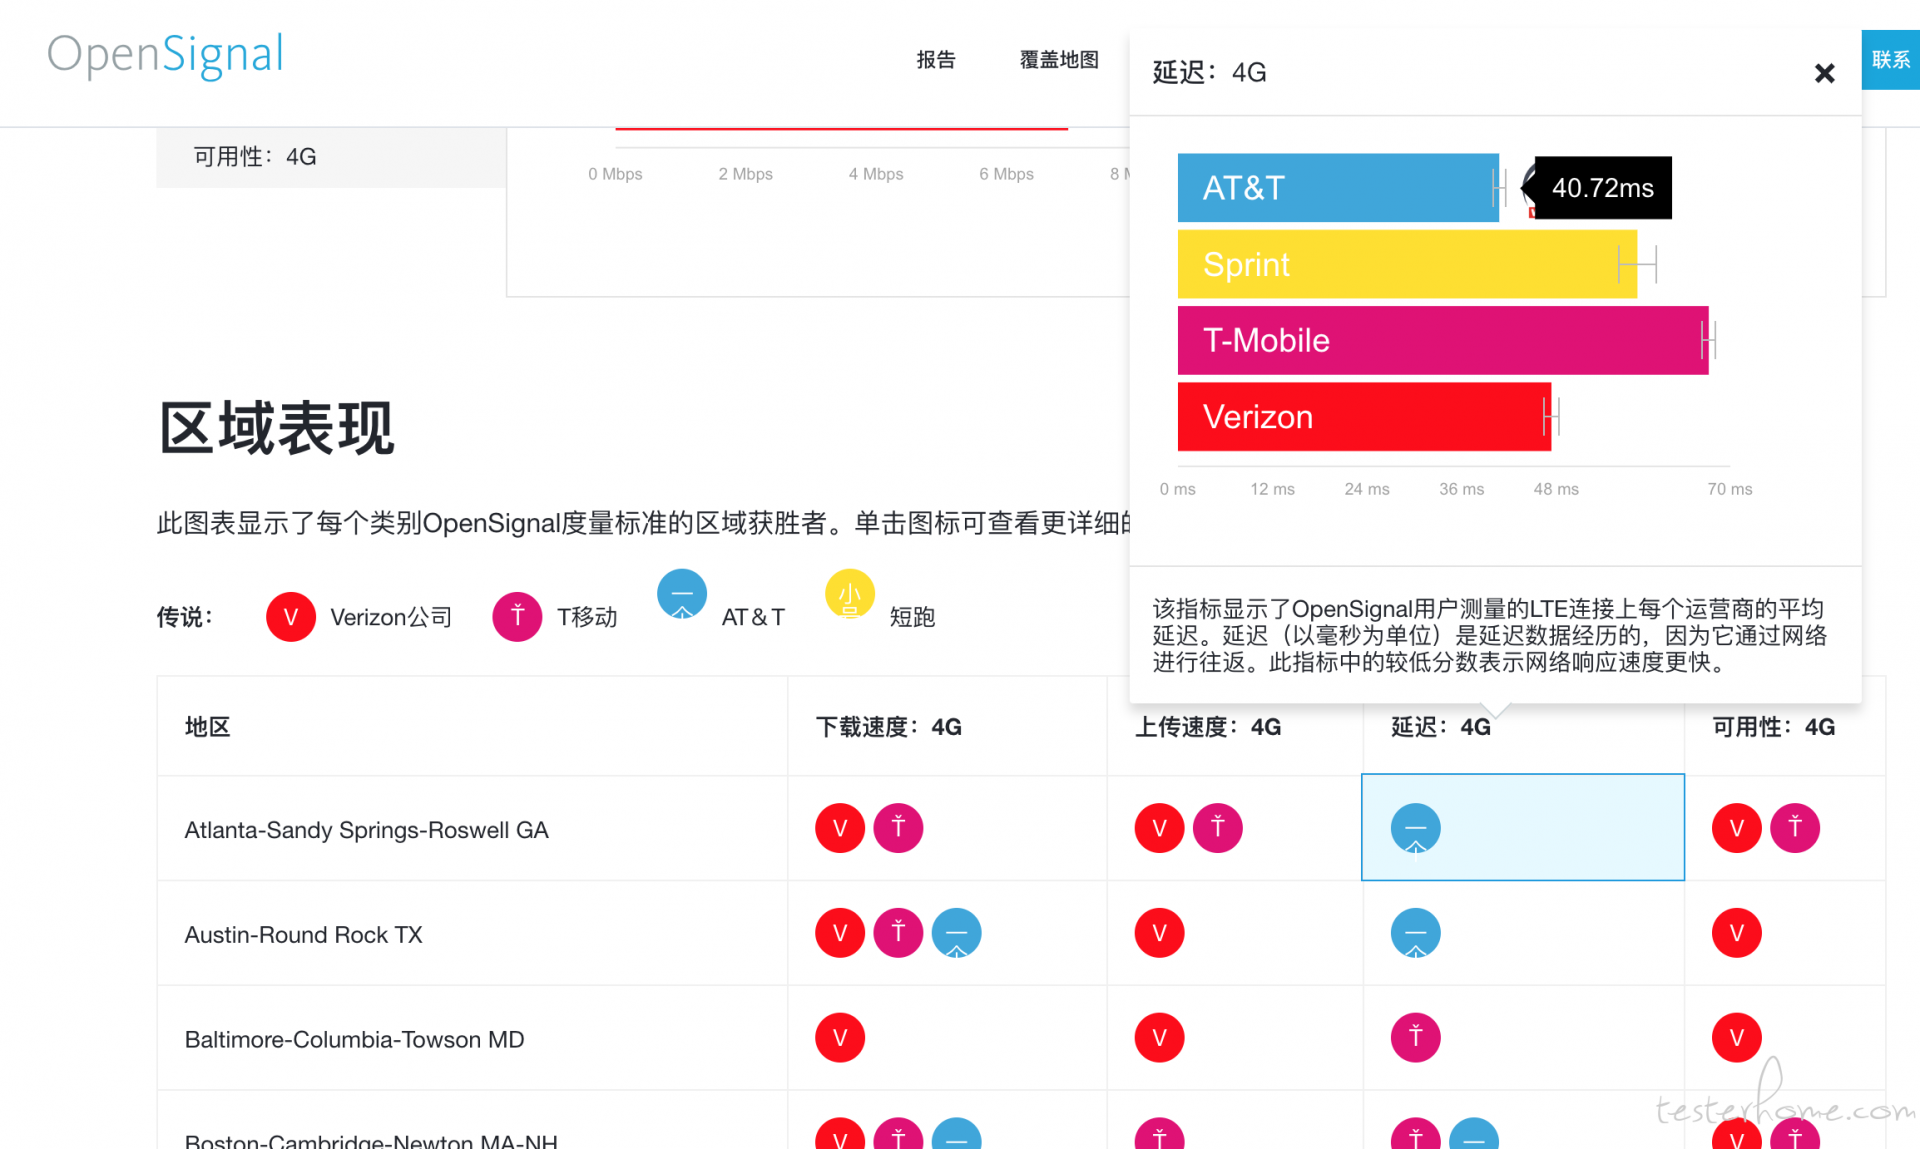
Task: Click the 2 Mbps axis label
Action: [x=746, y=174]
